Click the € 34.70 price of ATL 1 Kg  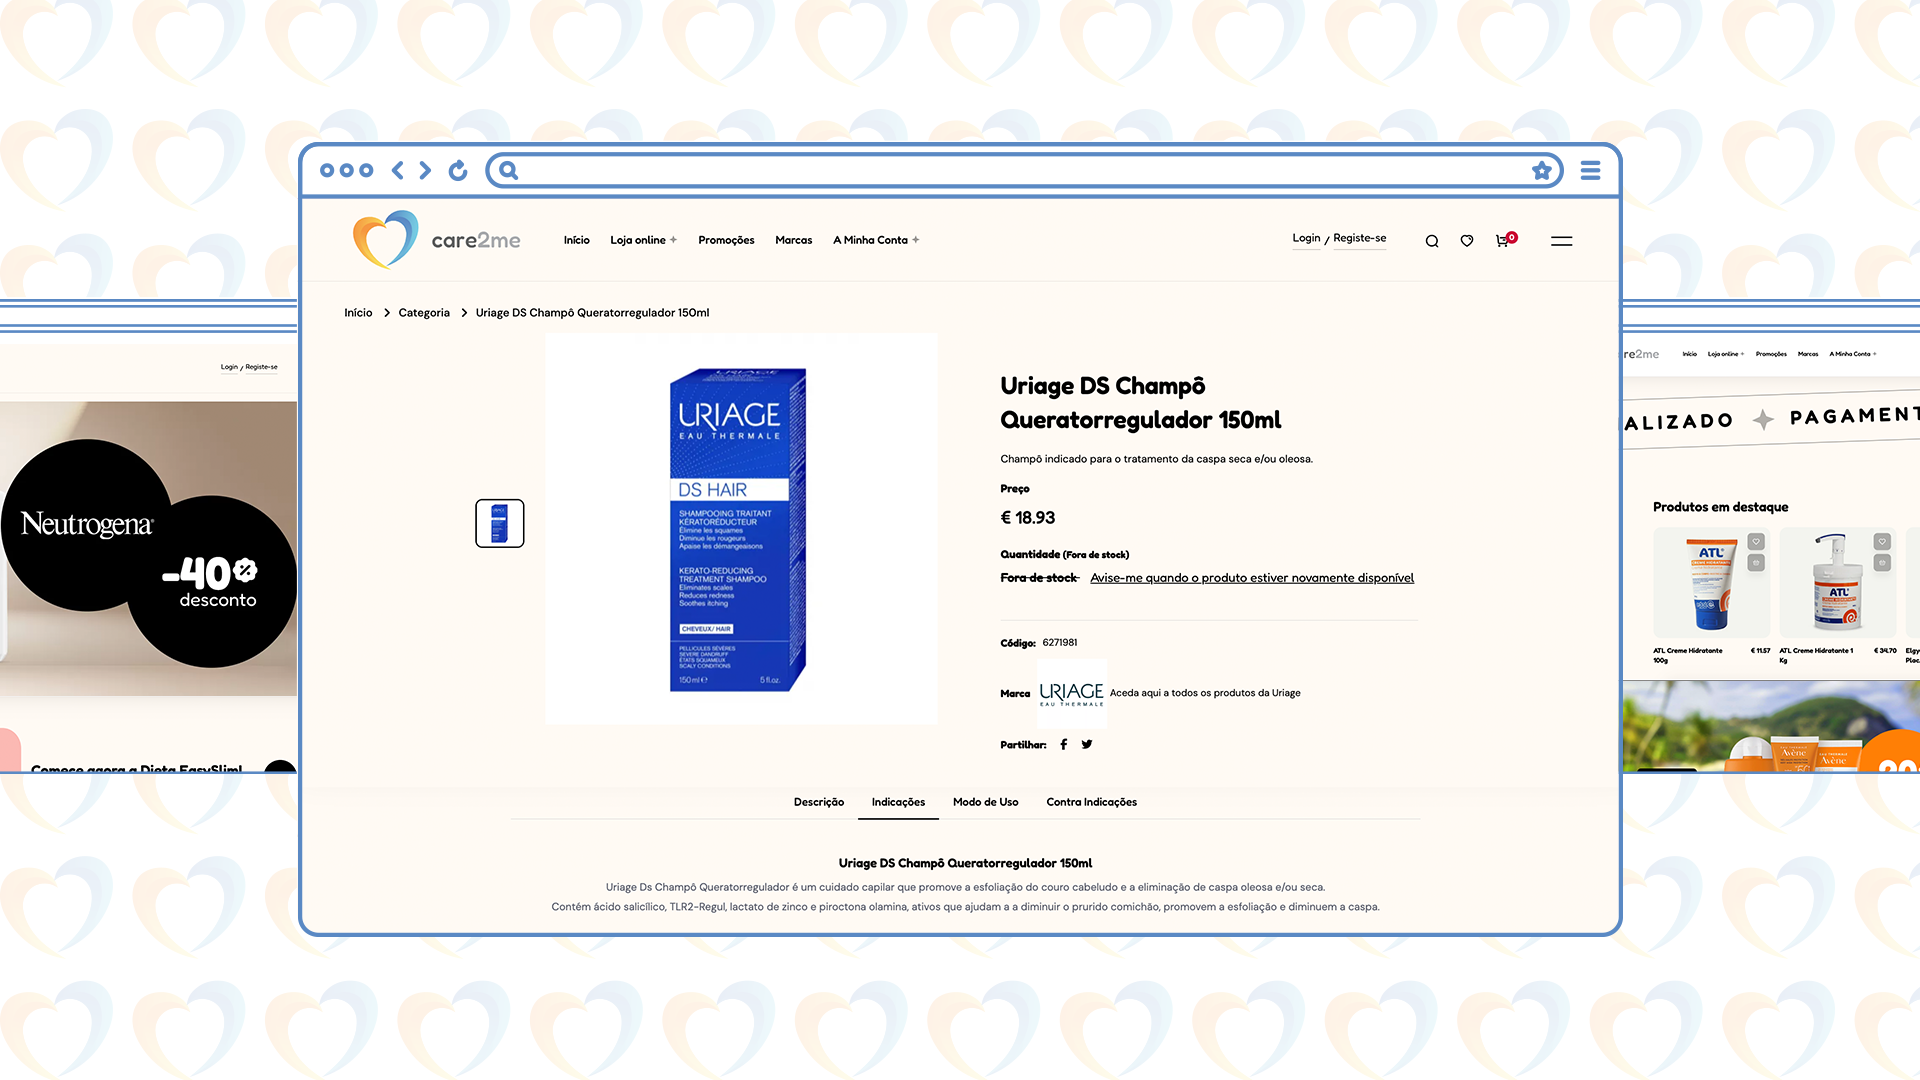[x=1885, y=651]
